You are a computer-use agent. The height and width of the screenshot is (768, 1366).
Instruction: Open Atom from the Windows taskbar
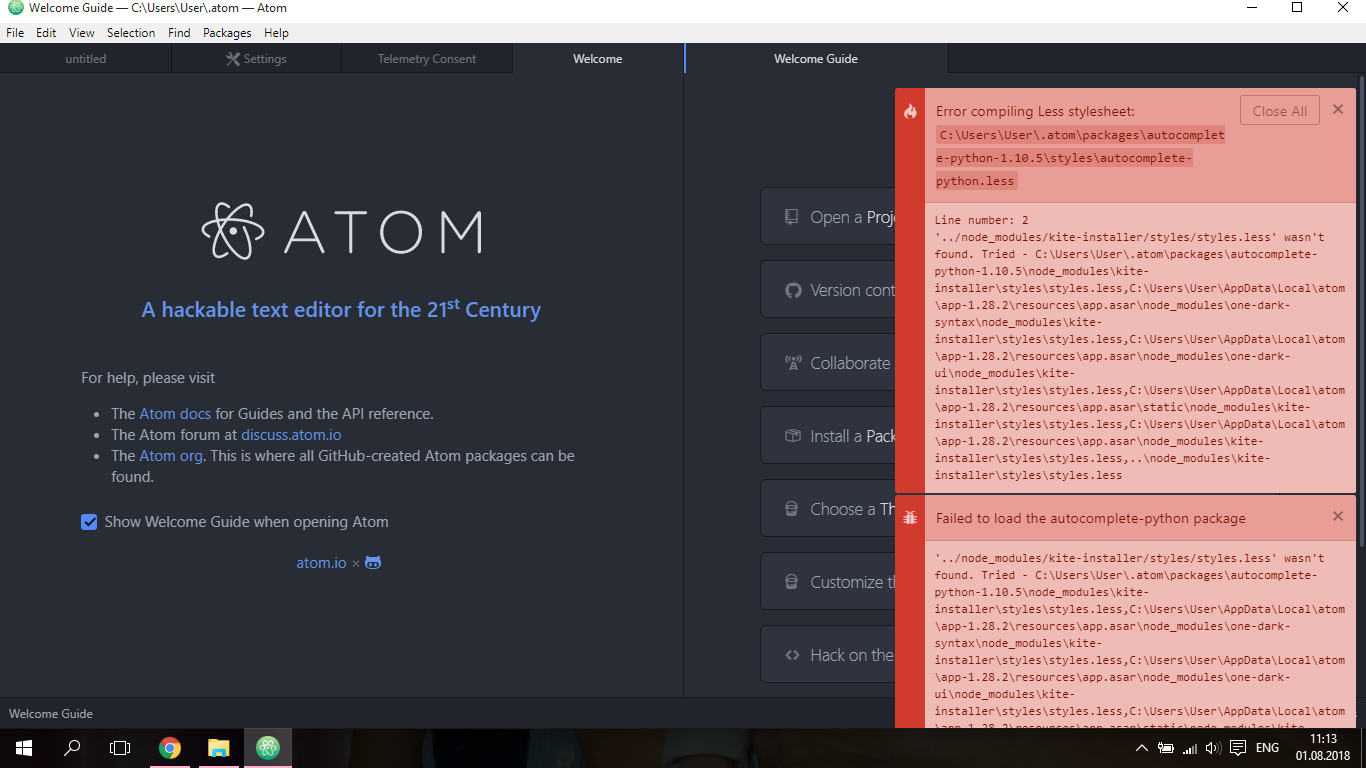click(x=267, y=748)
